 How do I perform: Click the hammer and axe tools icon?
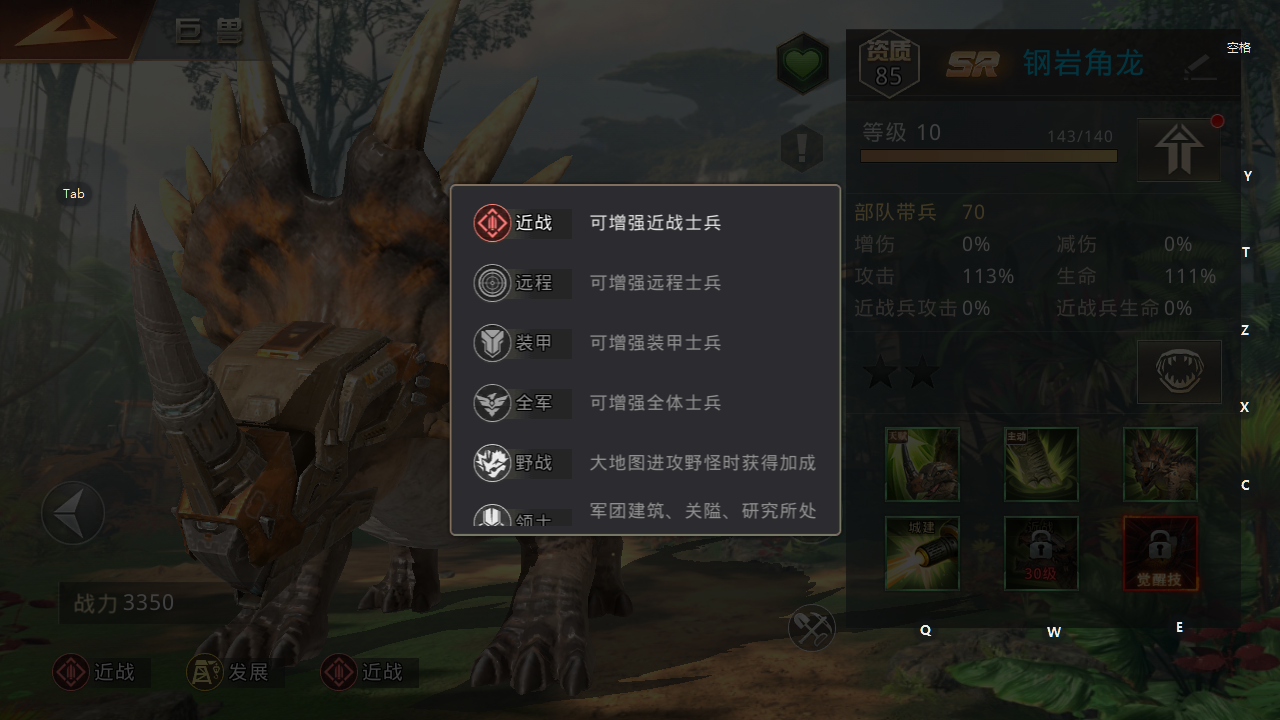pyautogui.click(x=811, y=628)
